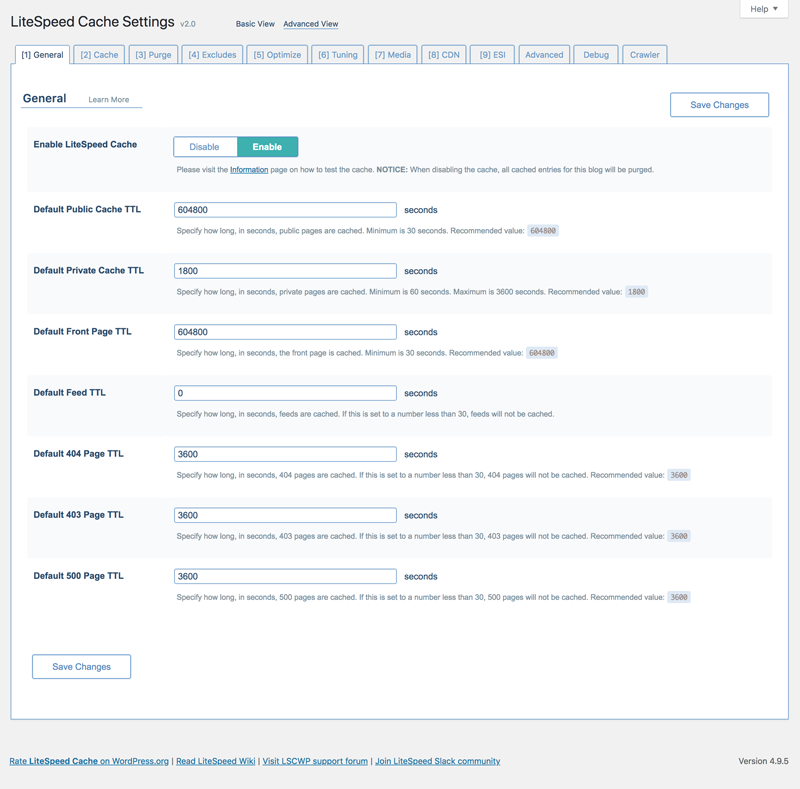The image size is (800, 789).
Task: Open Join LiteSpeed Slack community link
Action: pyautogui.click(x=438, y=761)
